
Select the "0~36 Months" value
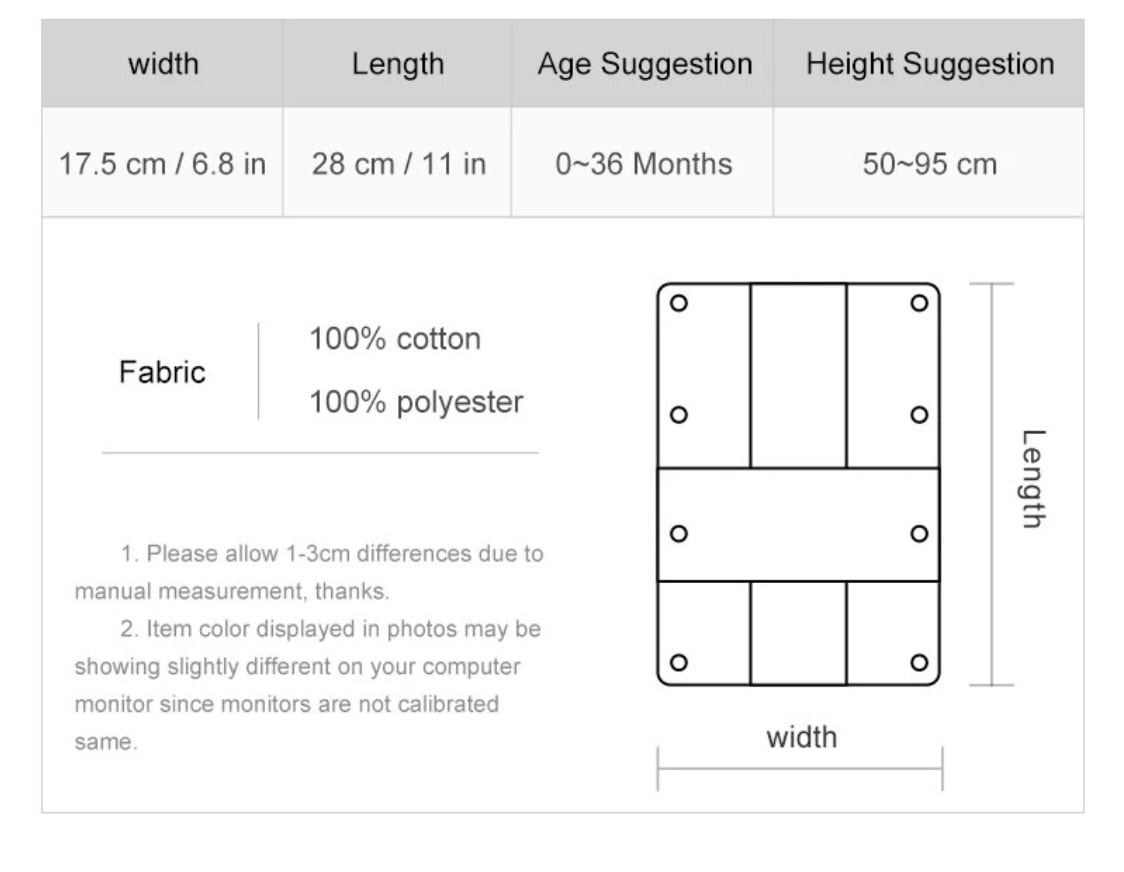tap(643, 164)
